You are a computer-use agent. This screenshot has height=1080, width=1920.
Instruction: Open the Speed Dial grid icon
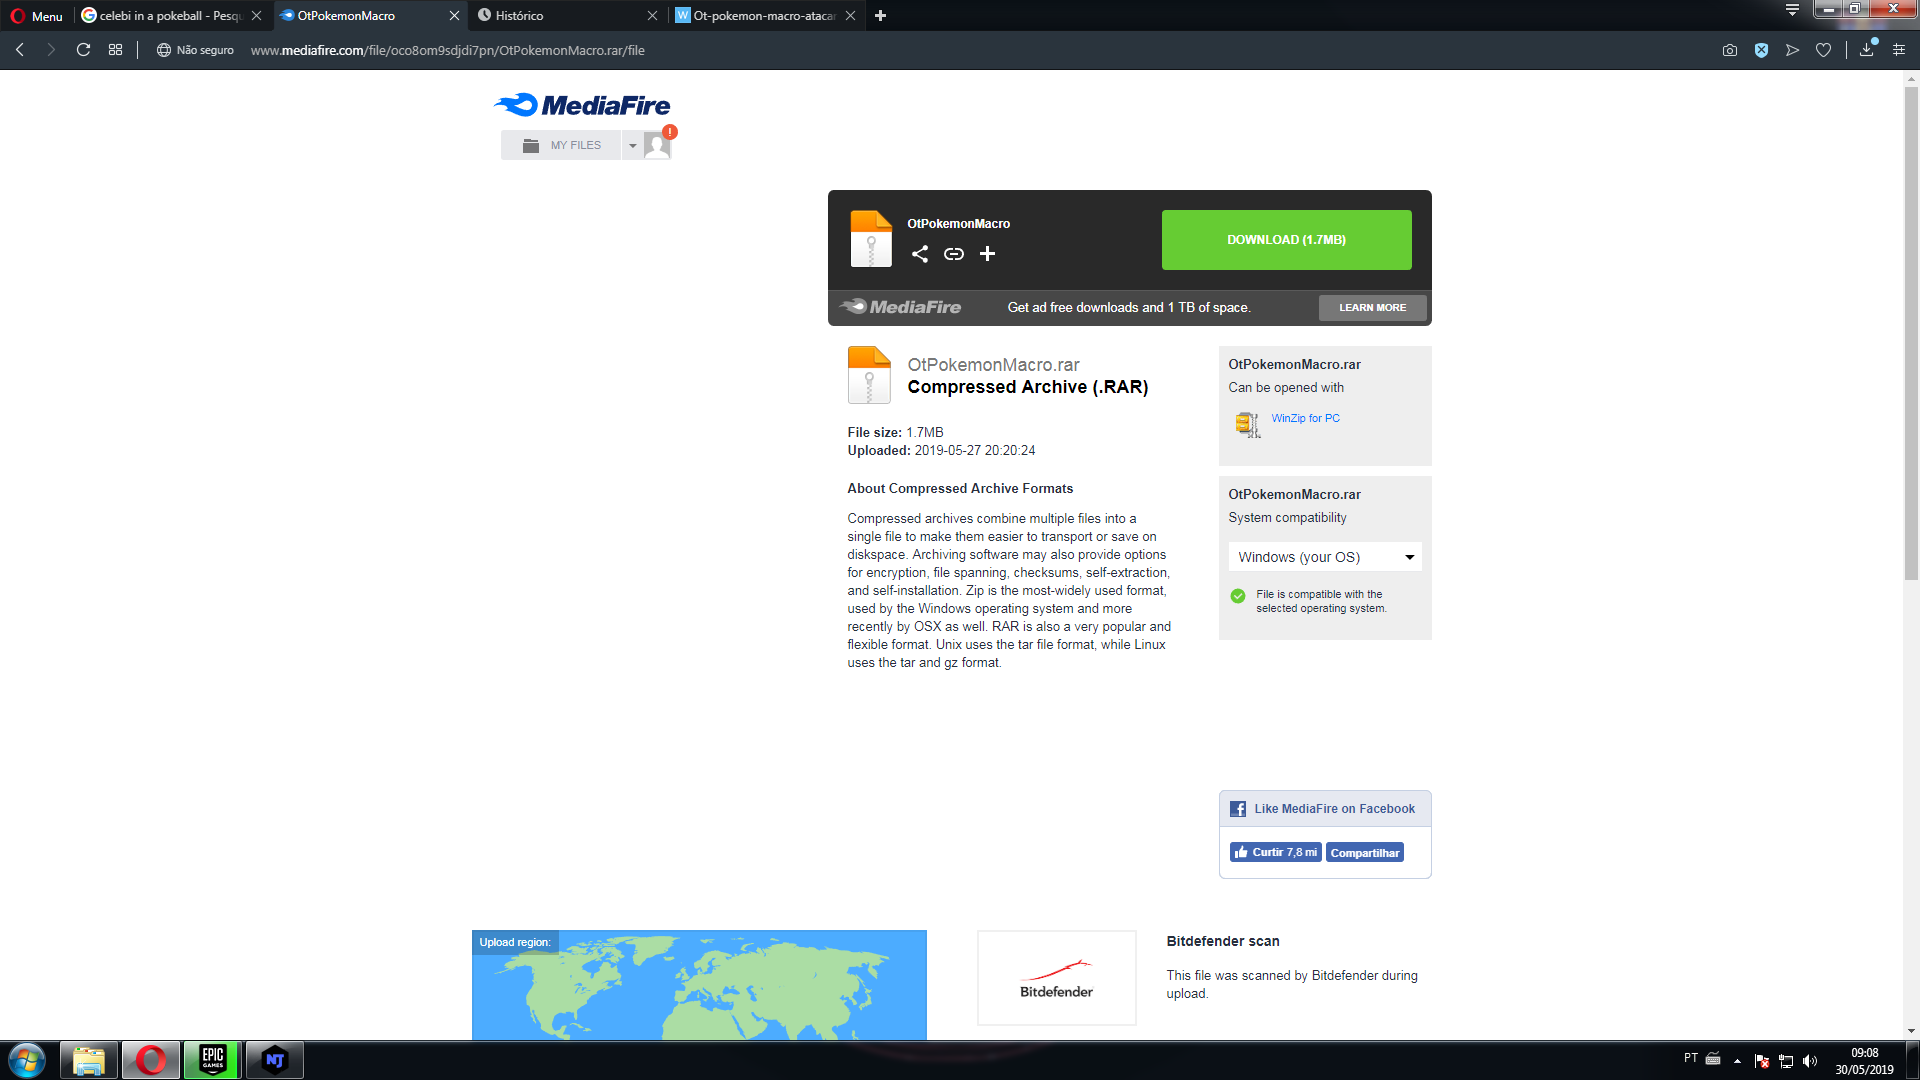pos(116,50)
